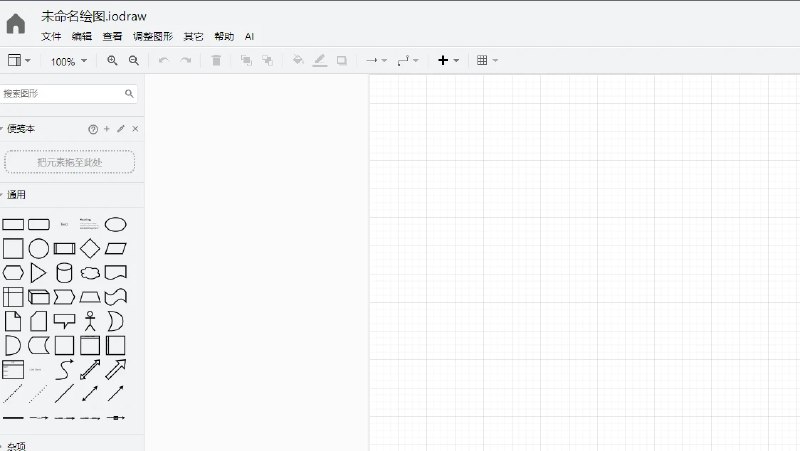Select the dotted line connector
800x451 pixels.
click(x=38, y=394)
